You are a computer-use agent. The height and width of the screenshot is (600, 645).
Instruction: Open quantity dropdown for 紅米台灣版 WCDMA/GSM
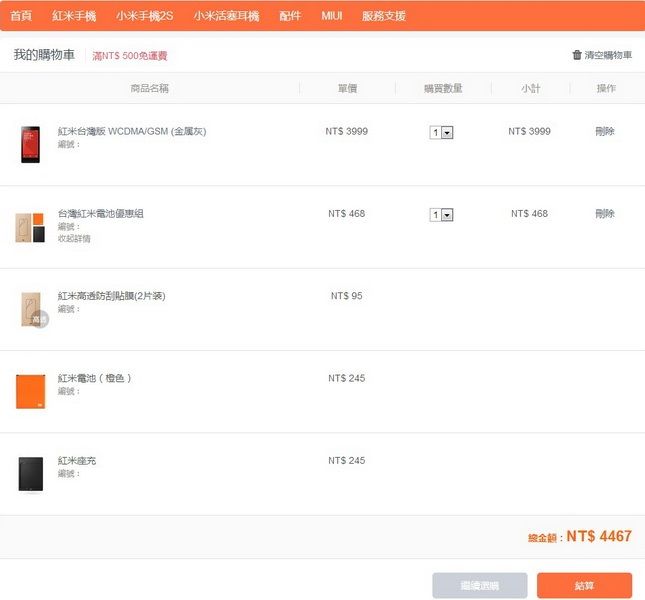tap(441, 132)
